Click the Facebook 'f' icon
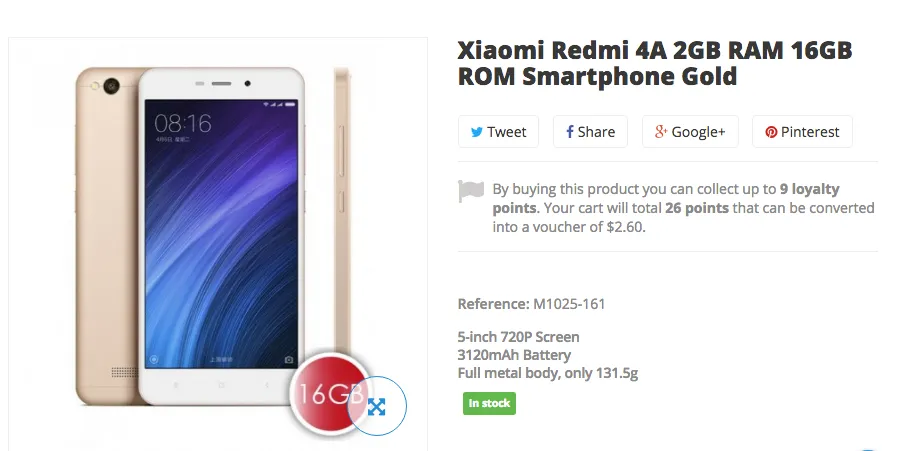Image resolution: width=899 pixels, height=451 pixels. click(569, 132)
